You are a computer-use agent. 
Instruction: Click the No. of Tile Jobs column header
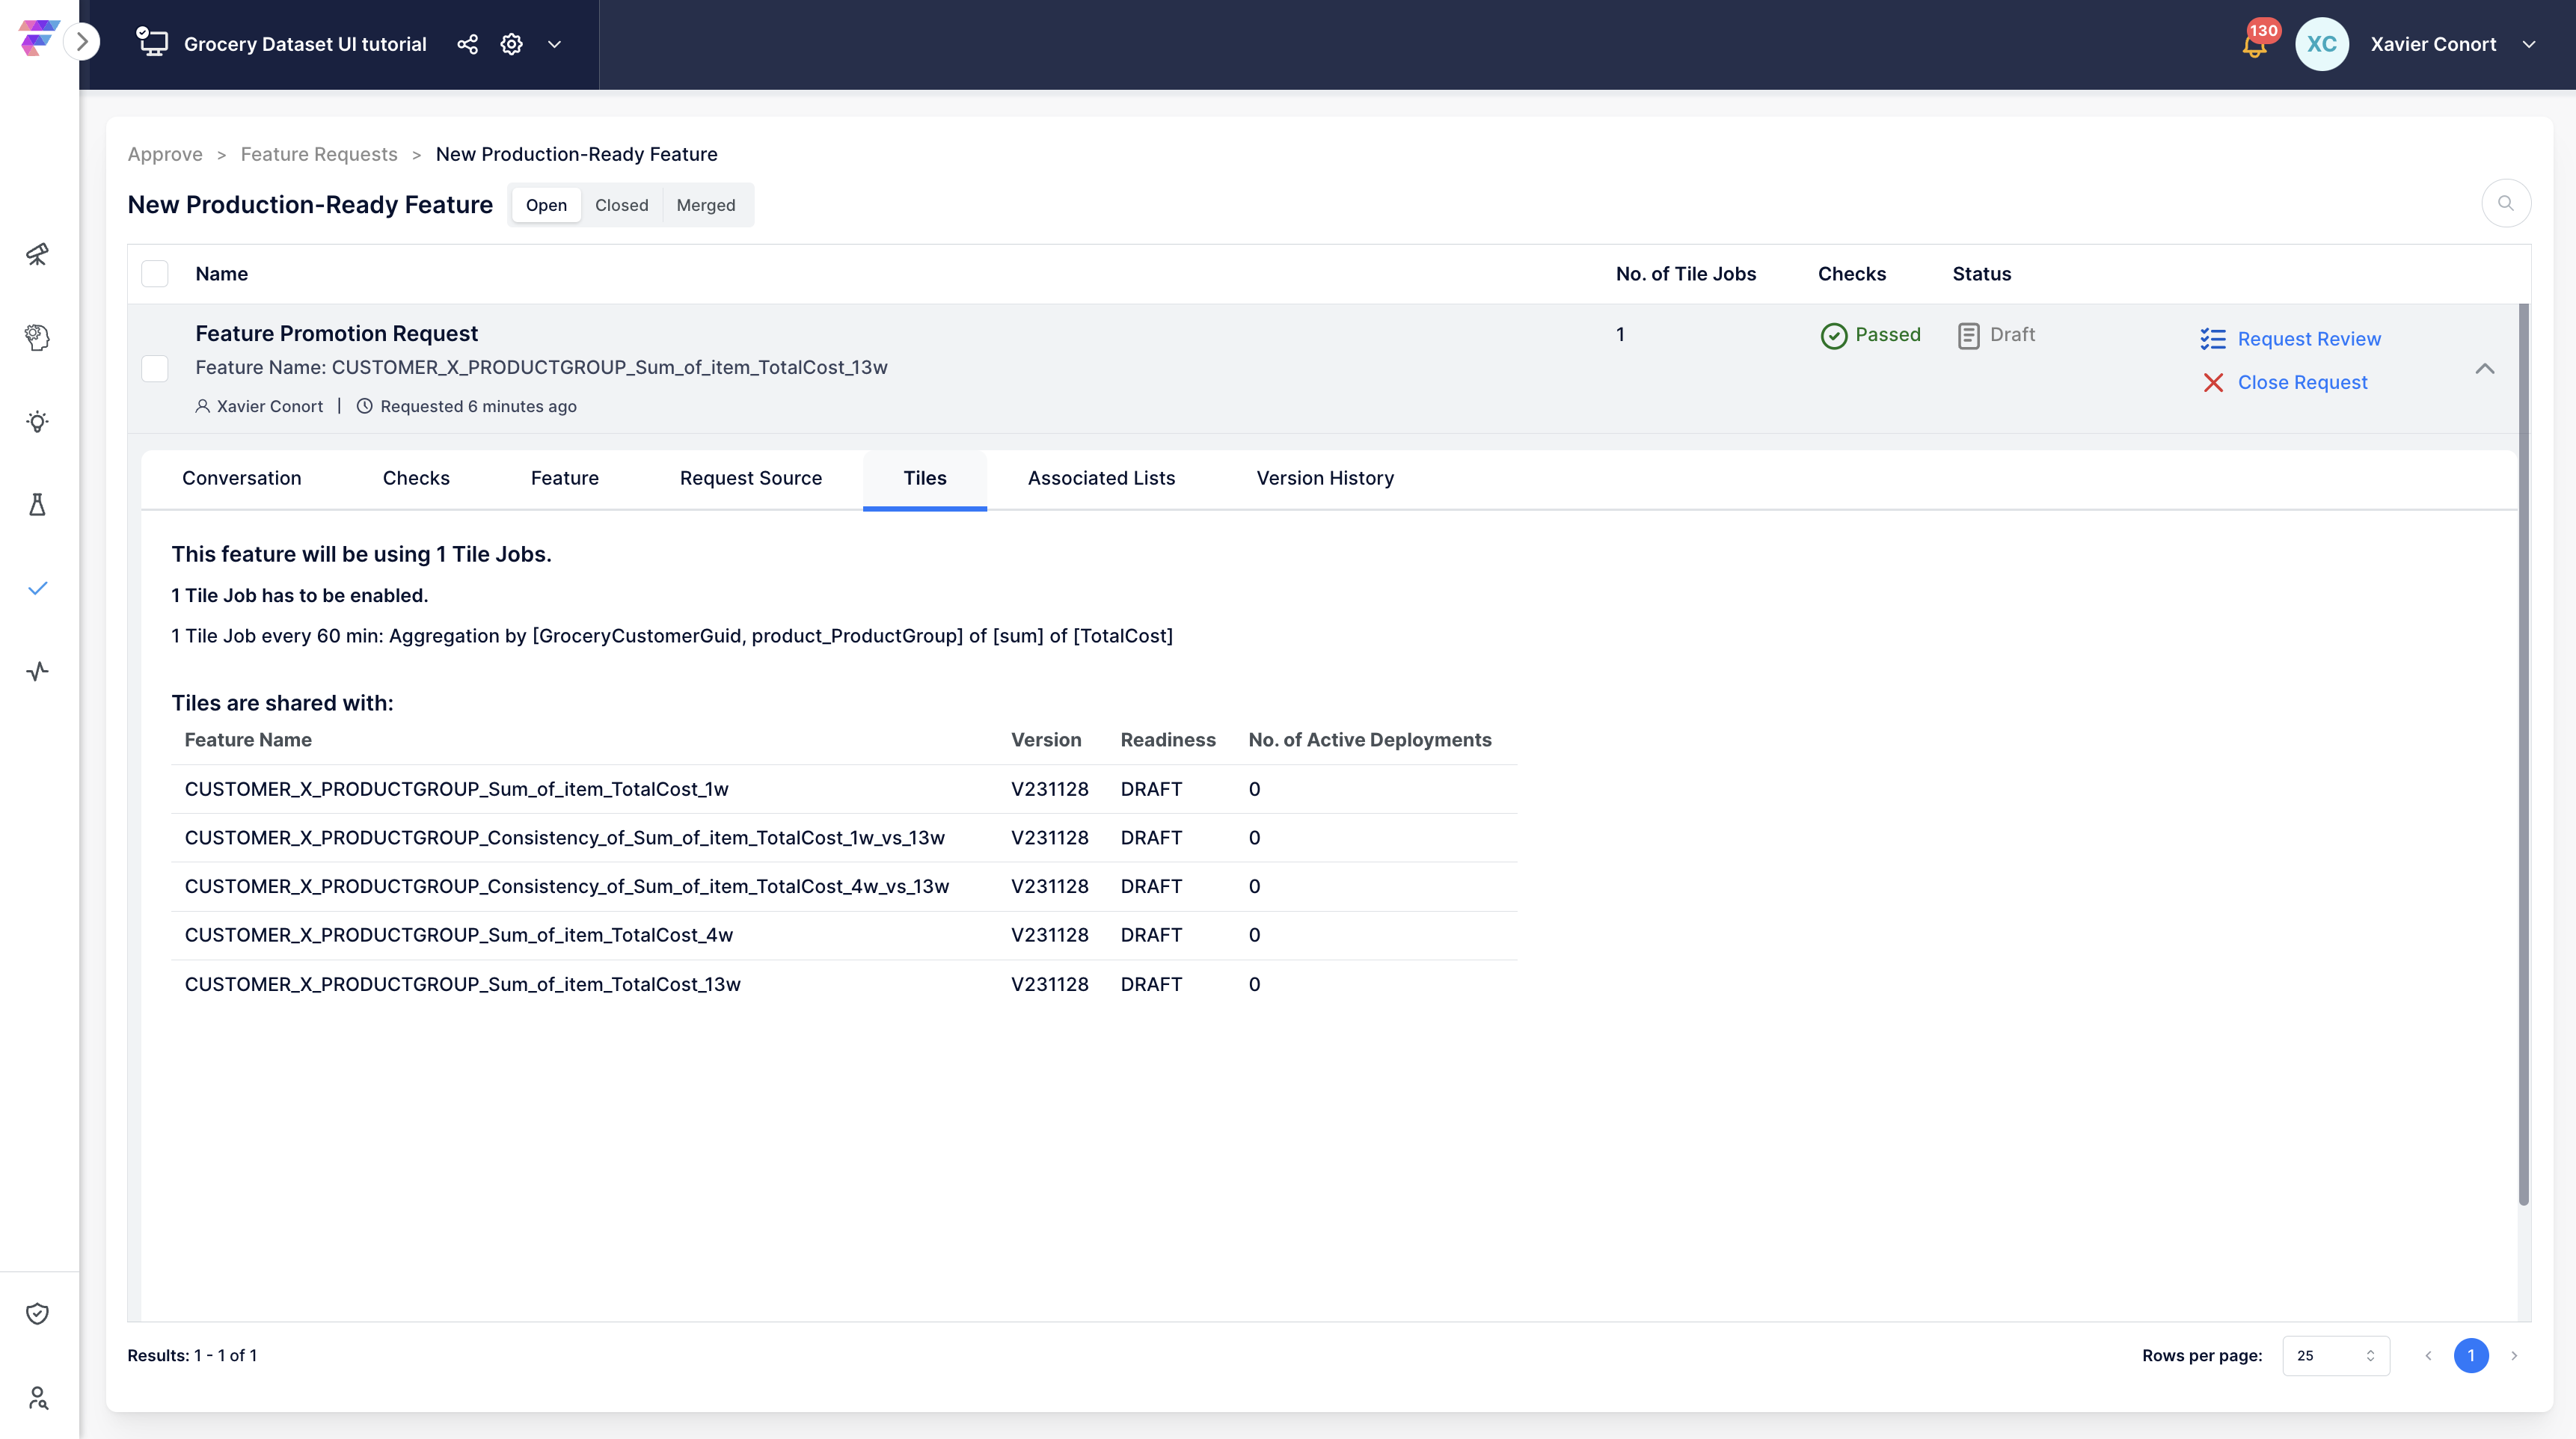point(1685,274)
